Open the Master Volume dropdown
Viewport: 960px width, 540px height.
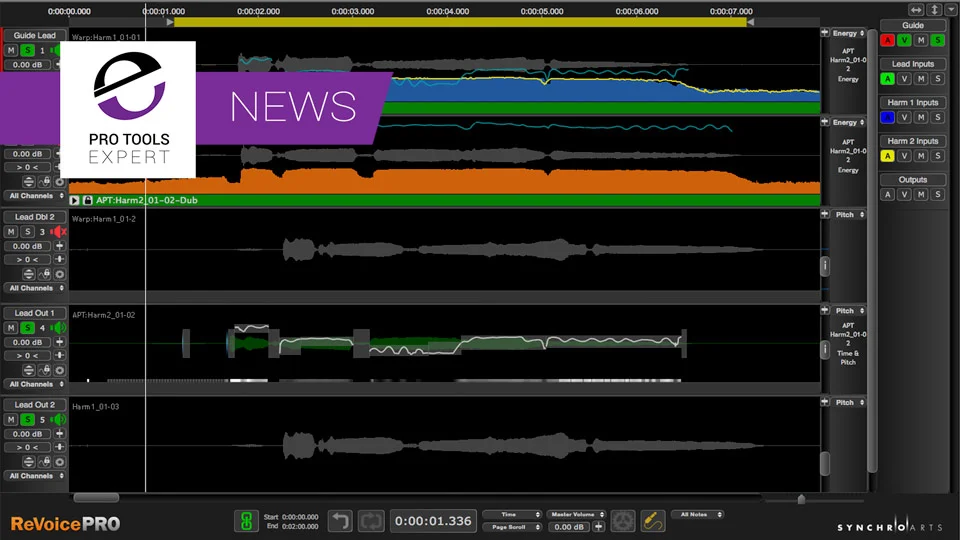(577, 515)
